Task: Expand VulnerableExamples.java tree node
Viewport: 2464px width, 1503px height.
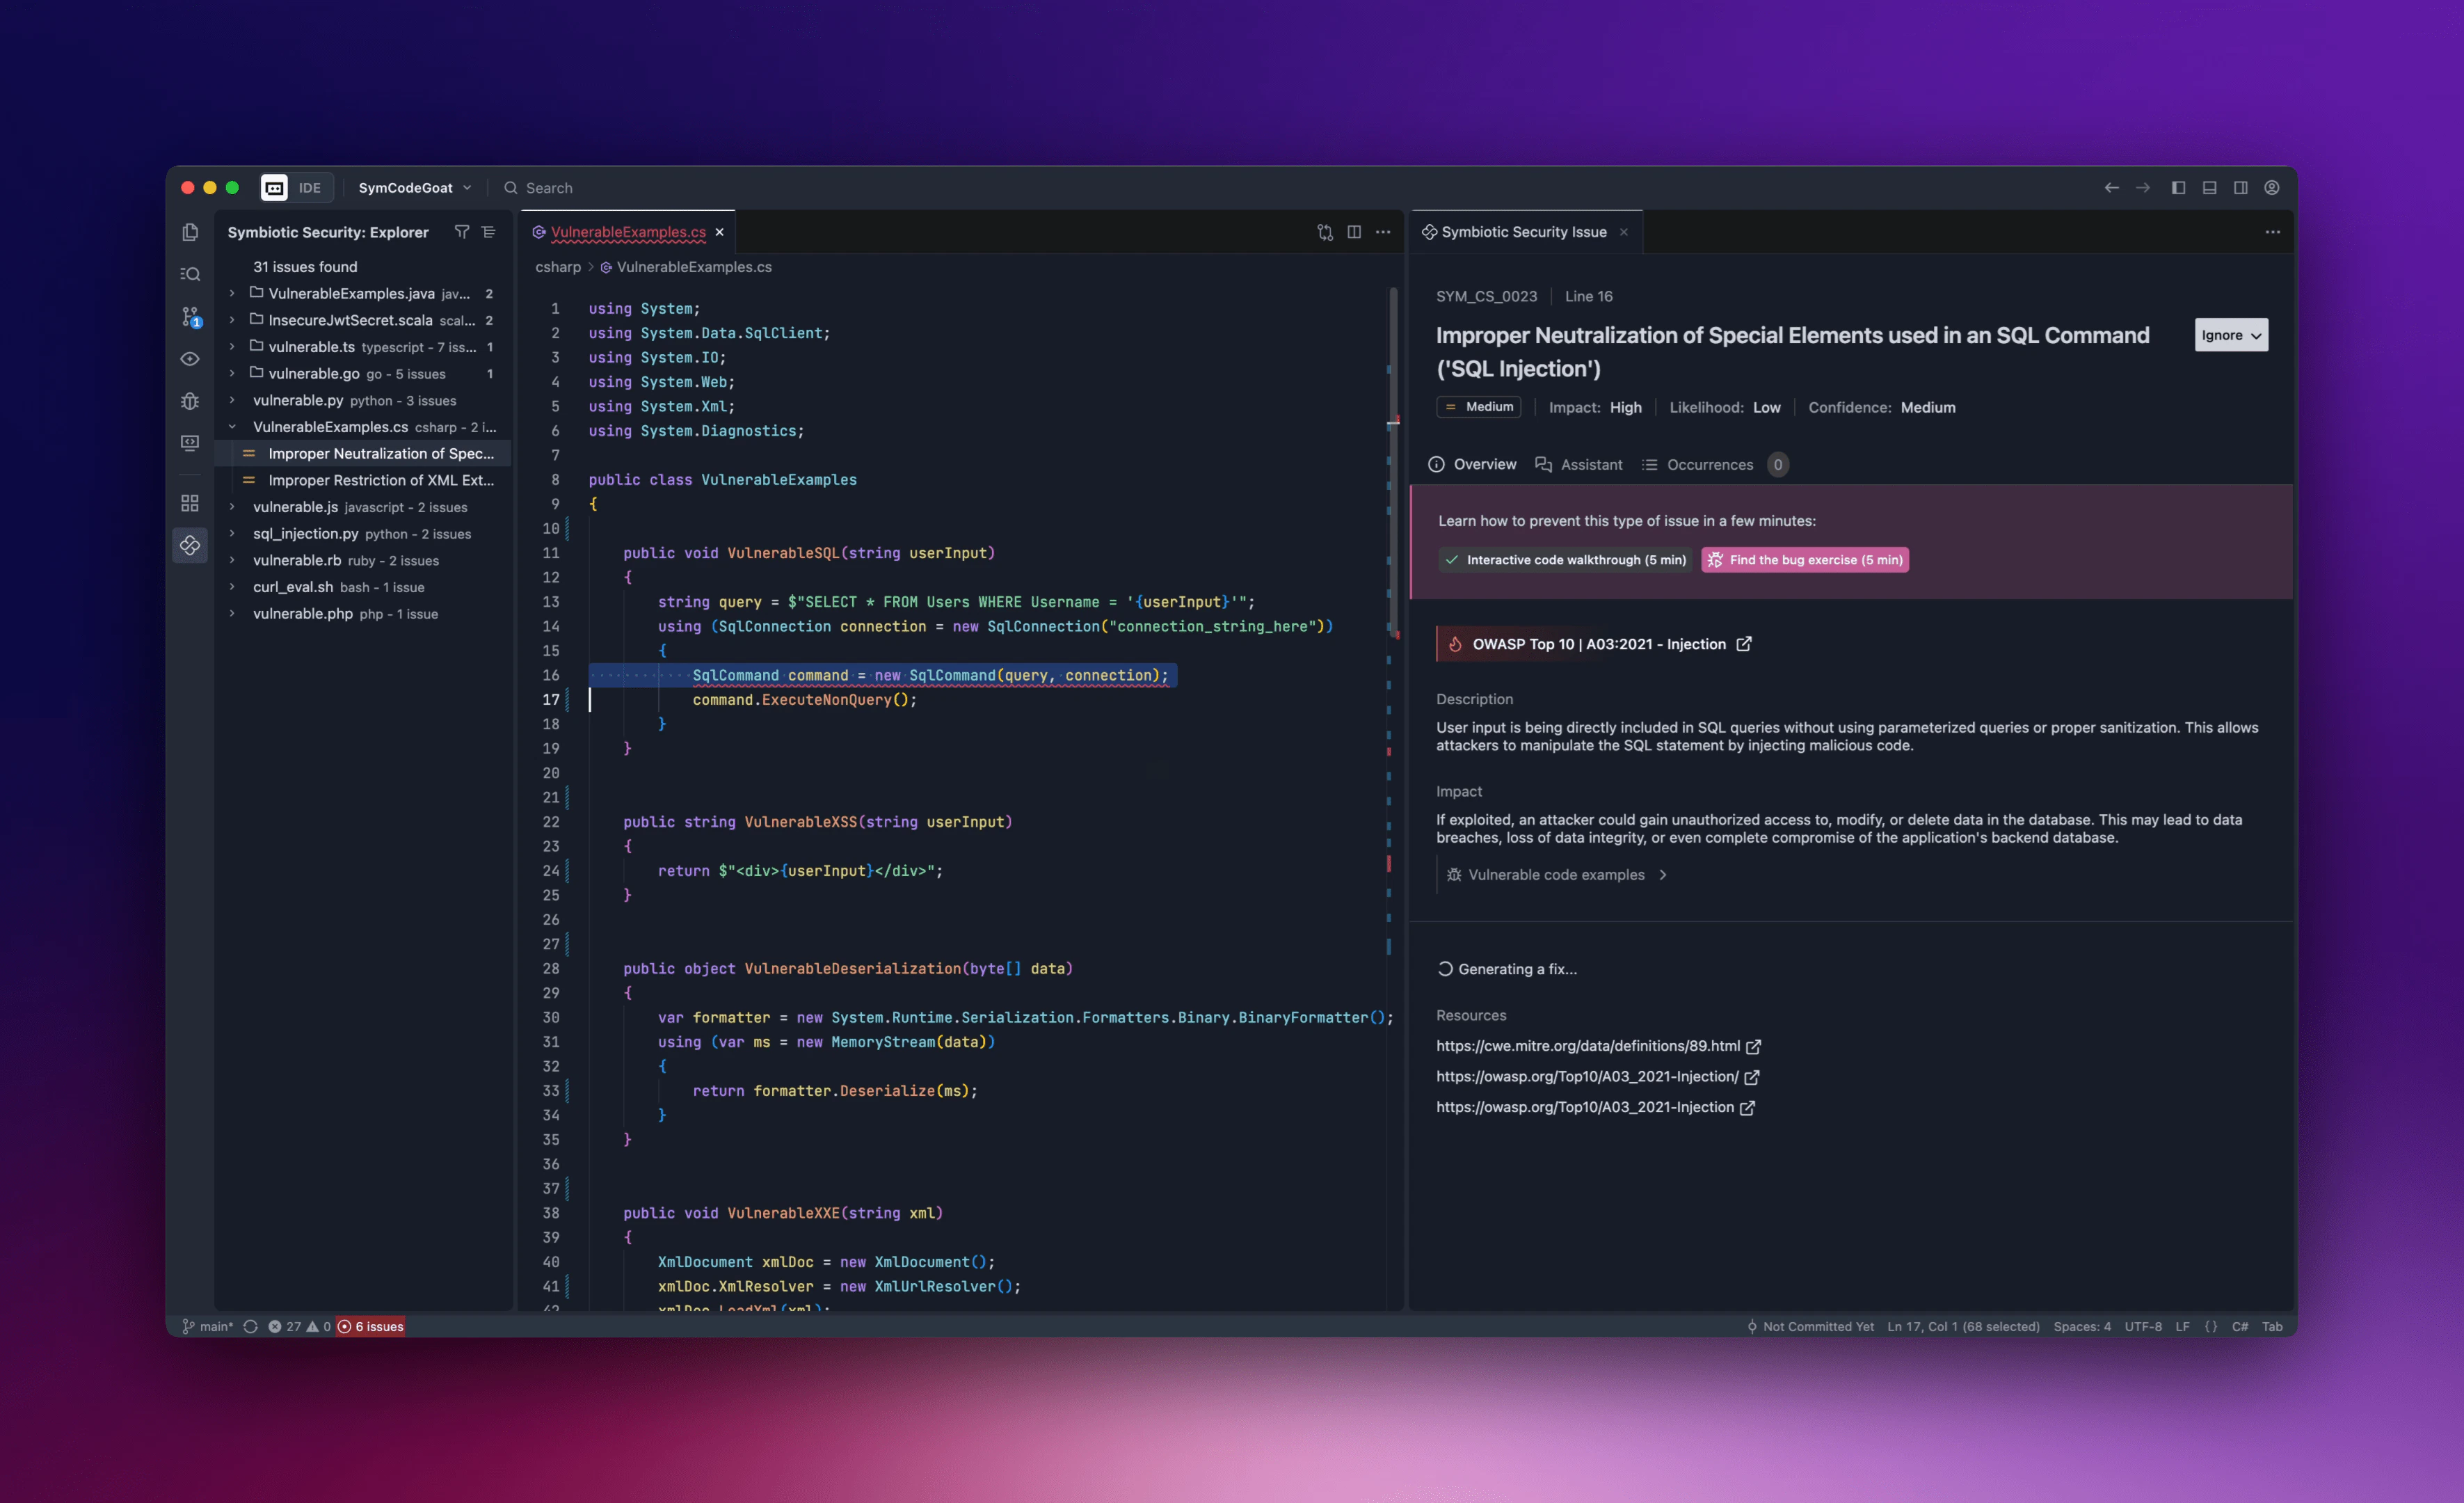Action: [x=232, y=293]
